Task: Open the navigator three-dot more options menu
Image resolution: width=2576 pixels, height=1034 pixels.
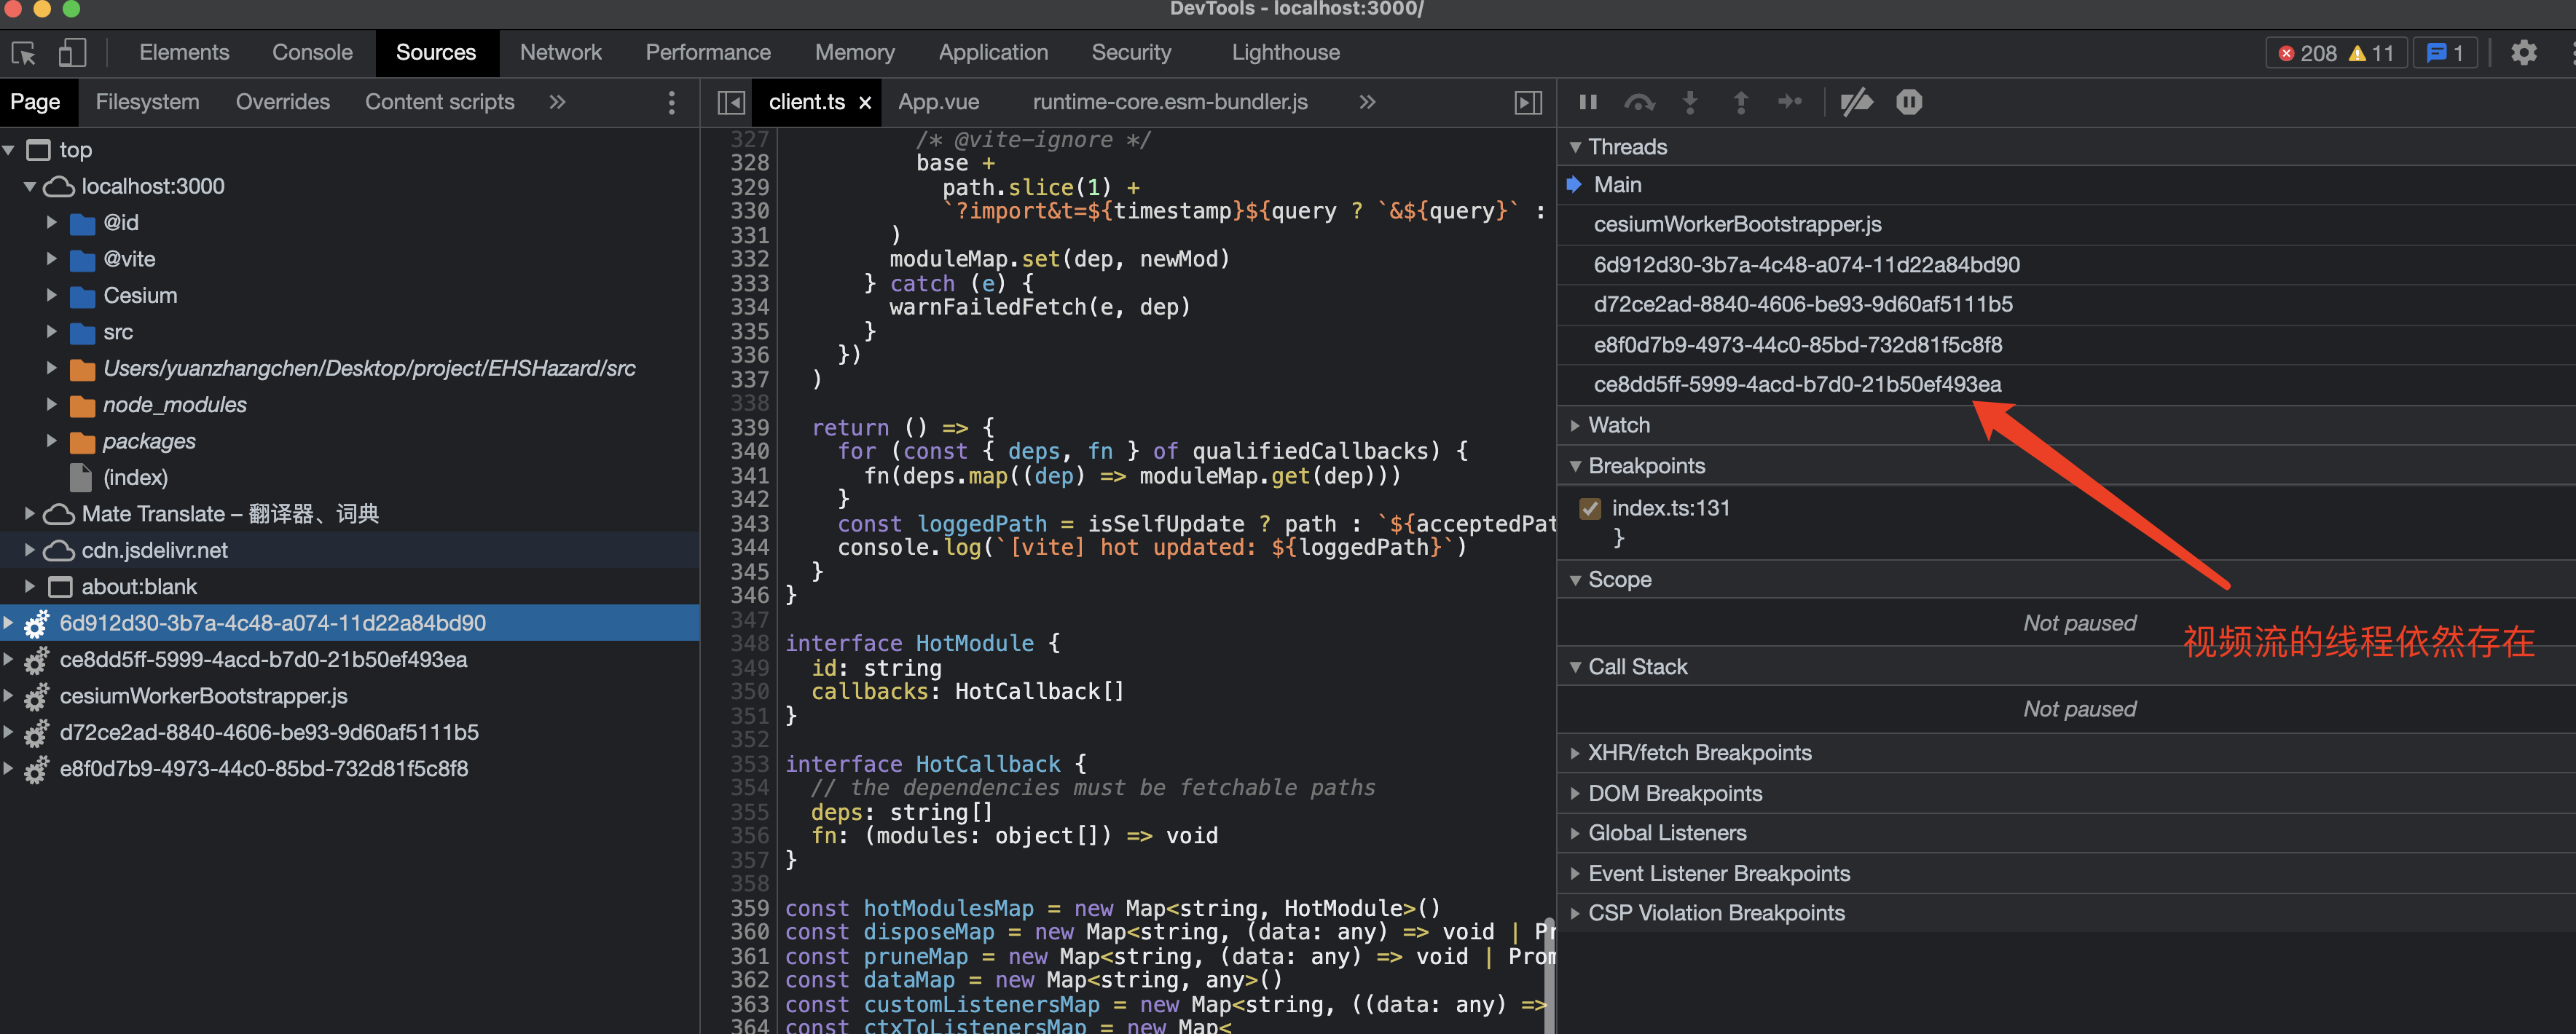Action: 671,102
